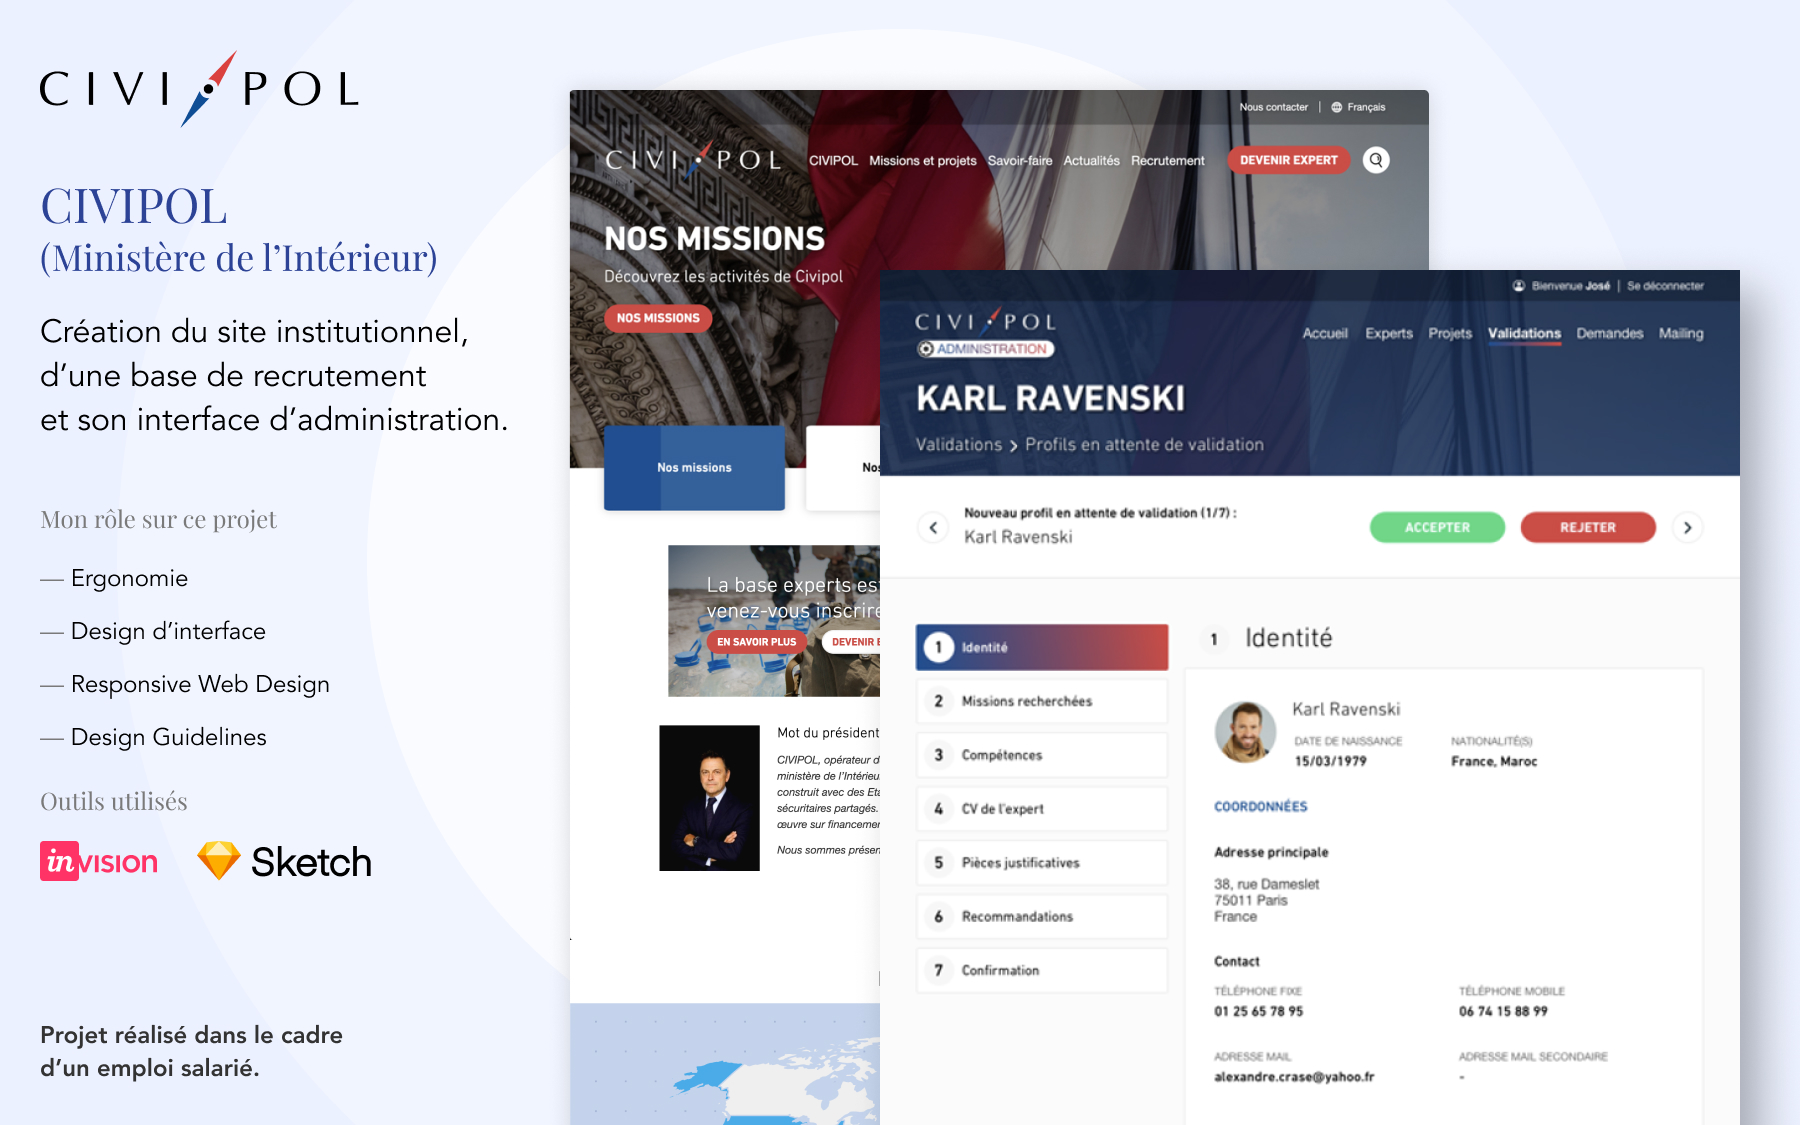Select step 7 Confirmation
The width and height of the screenshot is (1800, 1125).
[1041, 970]
